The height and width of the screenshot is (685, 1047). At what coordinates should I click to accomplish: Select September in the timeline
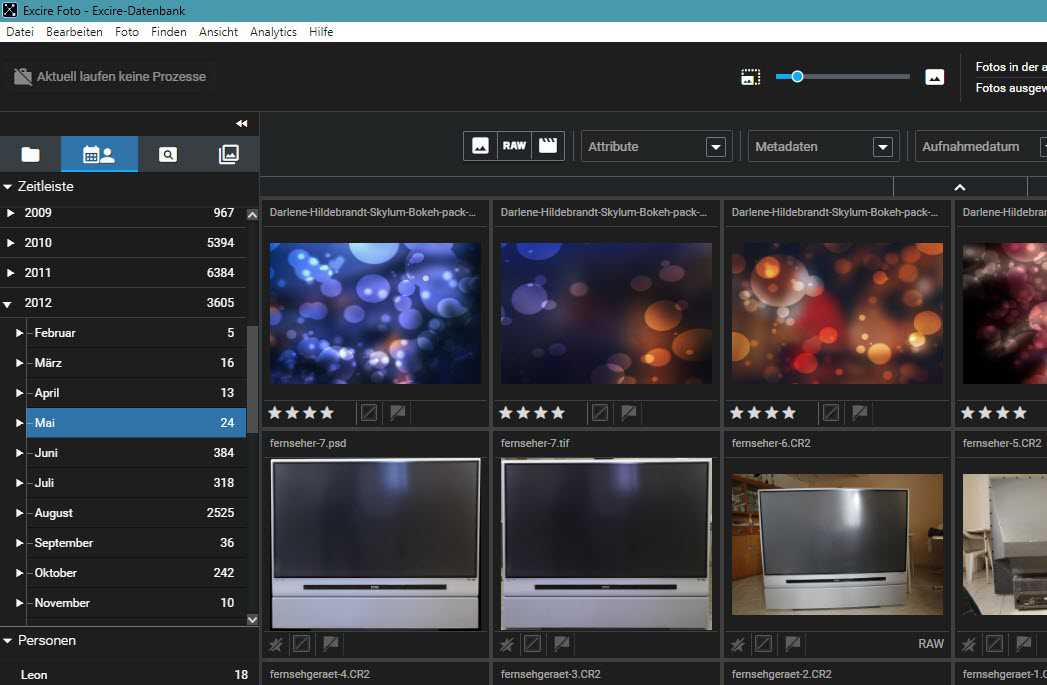tap(136, 543)
